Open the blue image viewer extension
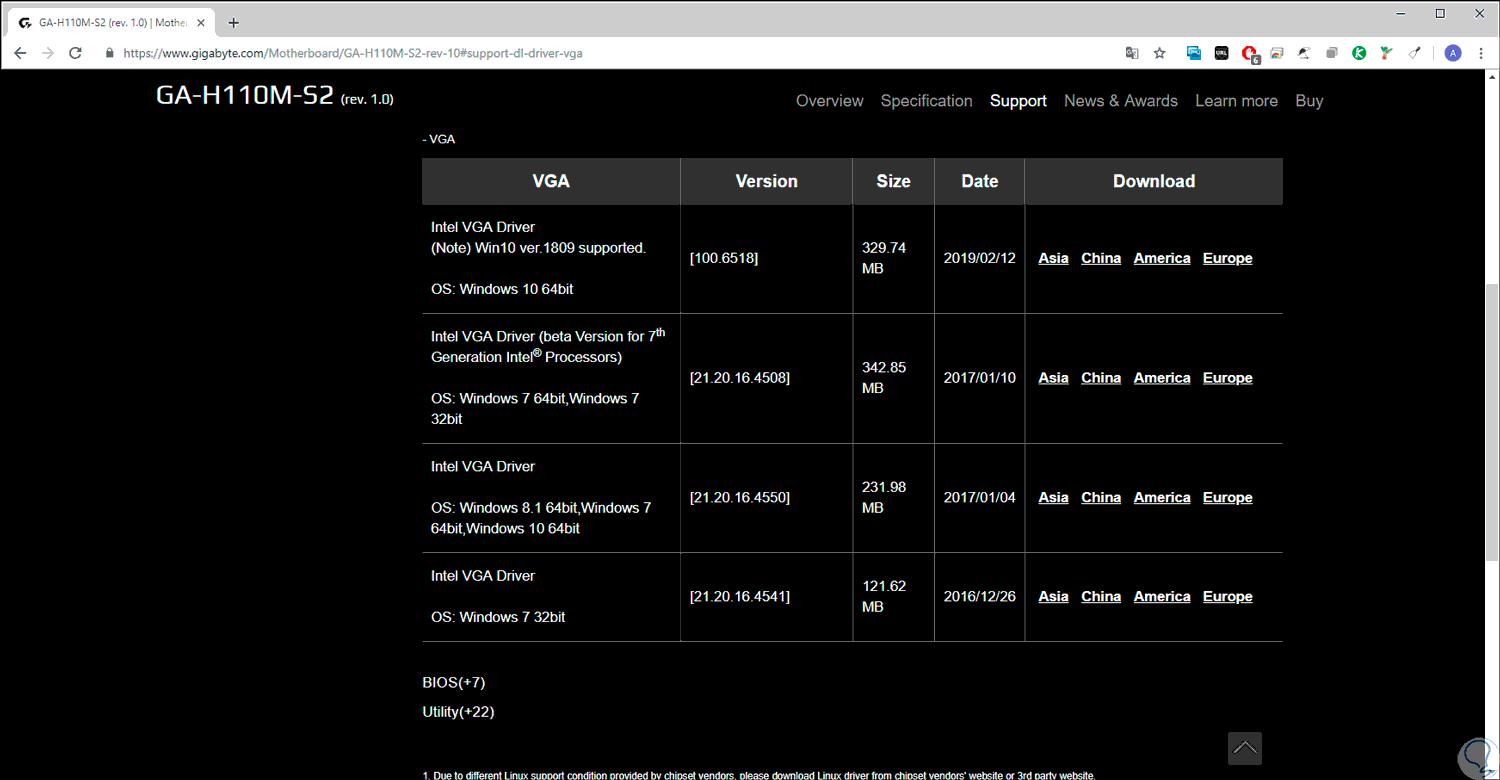The height and width of the screenshot is (780, 1500). (1194, 53)
